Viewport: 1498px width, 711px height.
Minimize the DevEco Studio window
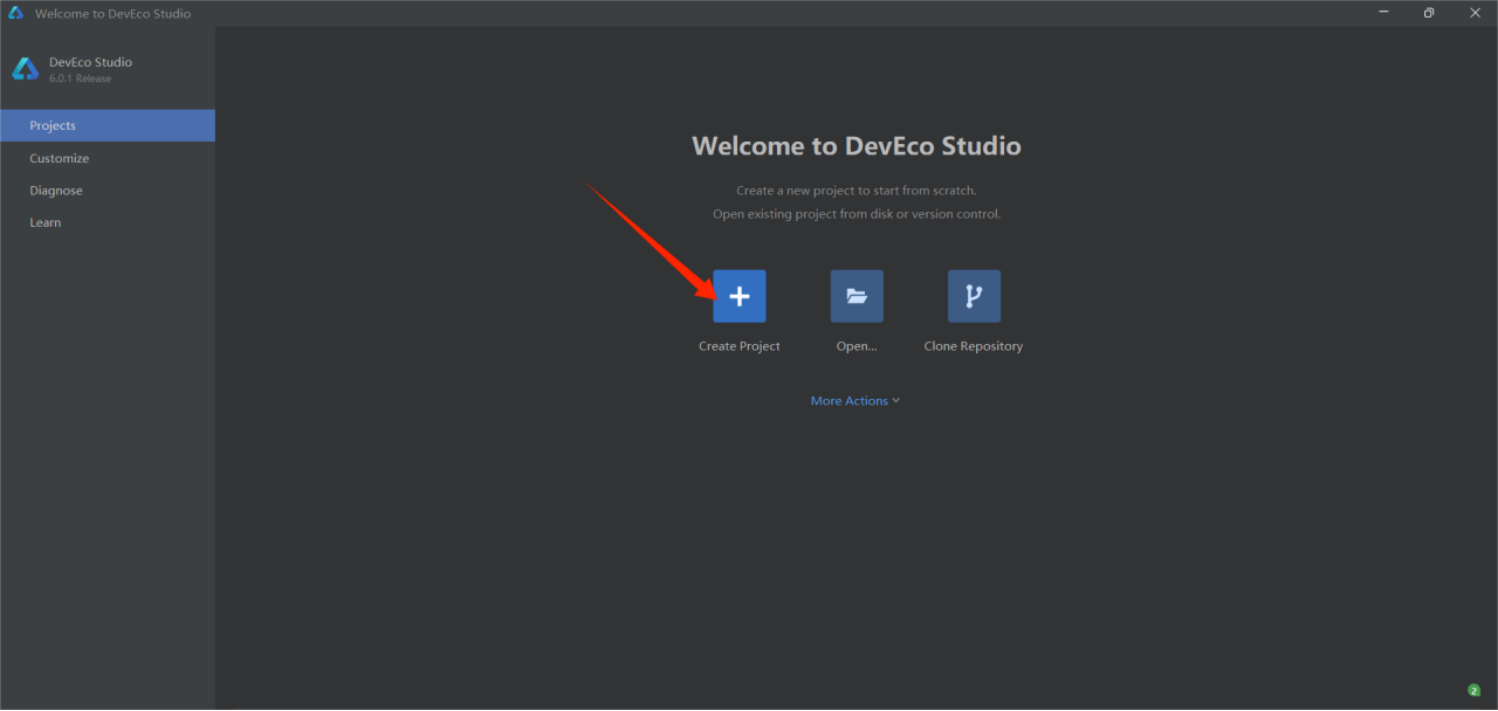(1384, 13)
